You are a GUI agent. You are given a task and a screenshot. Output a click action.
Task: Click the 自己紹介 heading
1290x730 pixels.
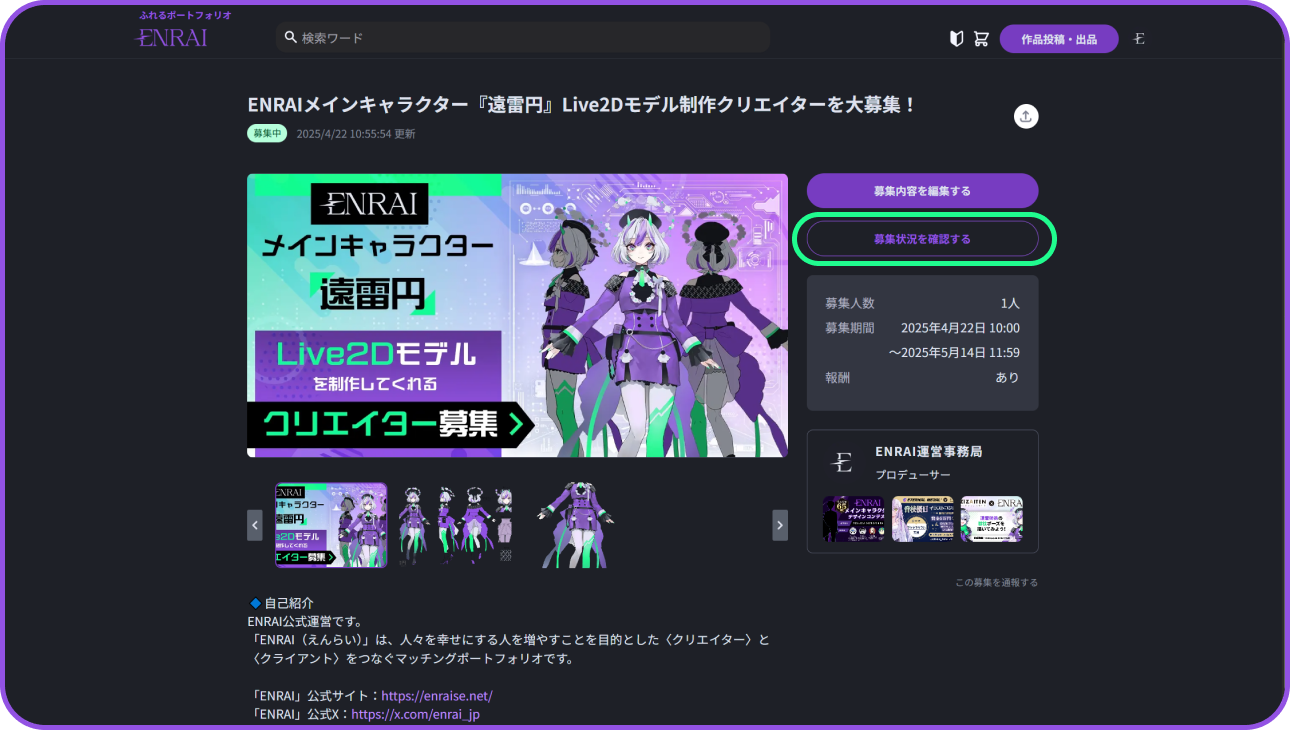click(289, 603)
